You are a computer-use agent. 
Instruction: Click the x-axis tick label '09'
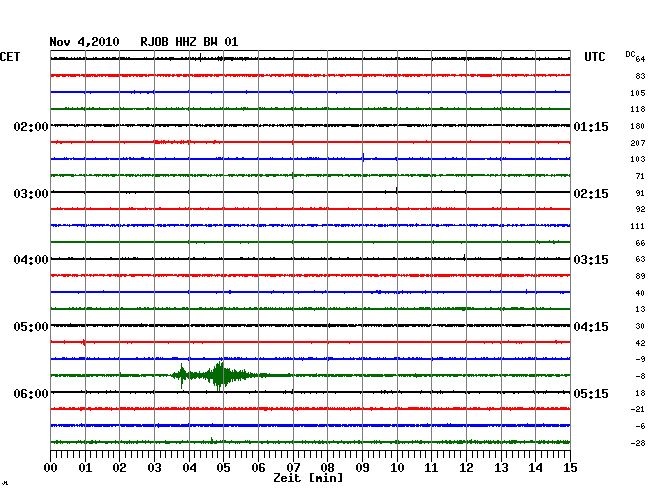(x=362, y=468)
